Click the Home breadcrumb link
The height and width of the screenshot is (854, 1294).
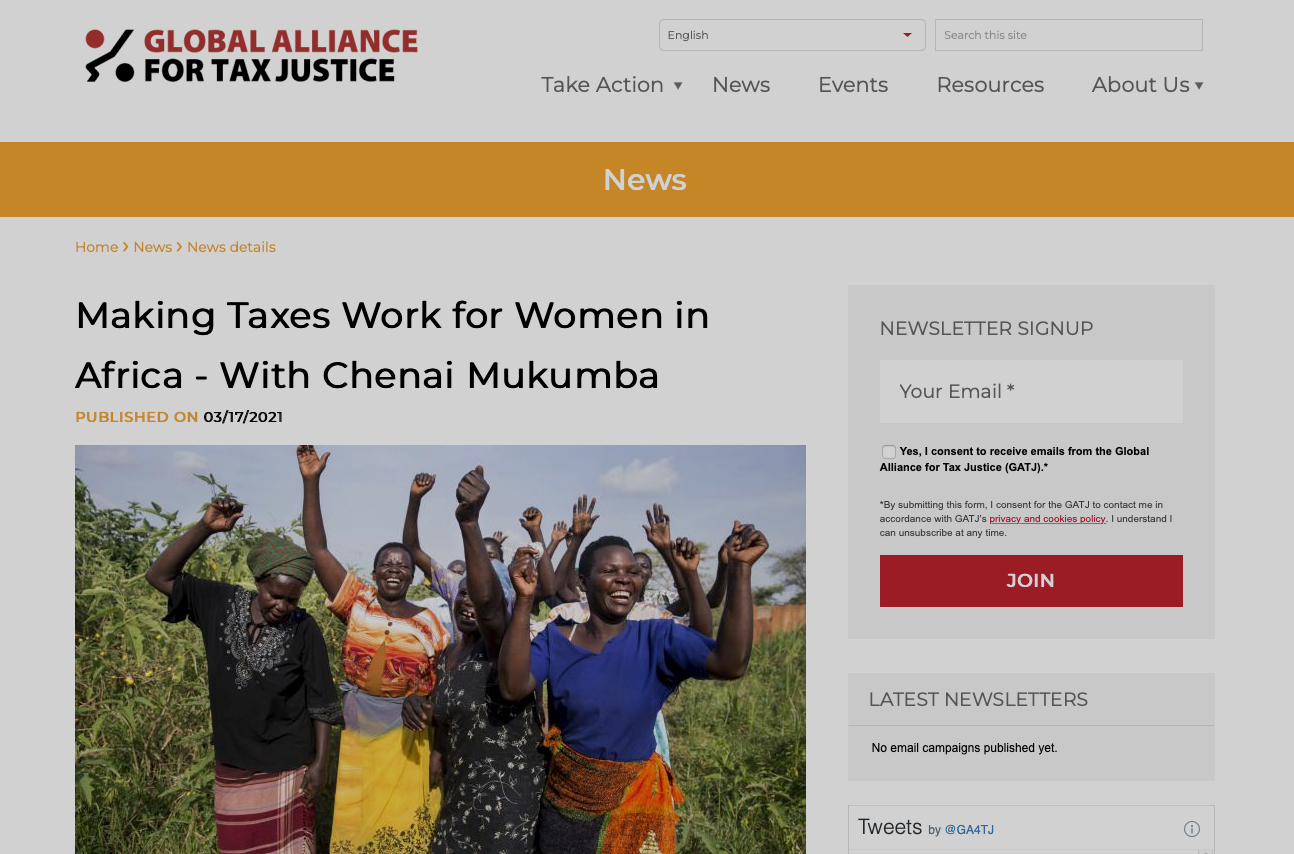pyautogui.click(x=97, y=247)
